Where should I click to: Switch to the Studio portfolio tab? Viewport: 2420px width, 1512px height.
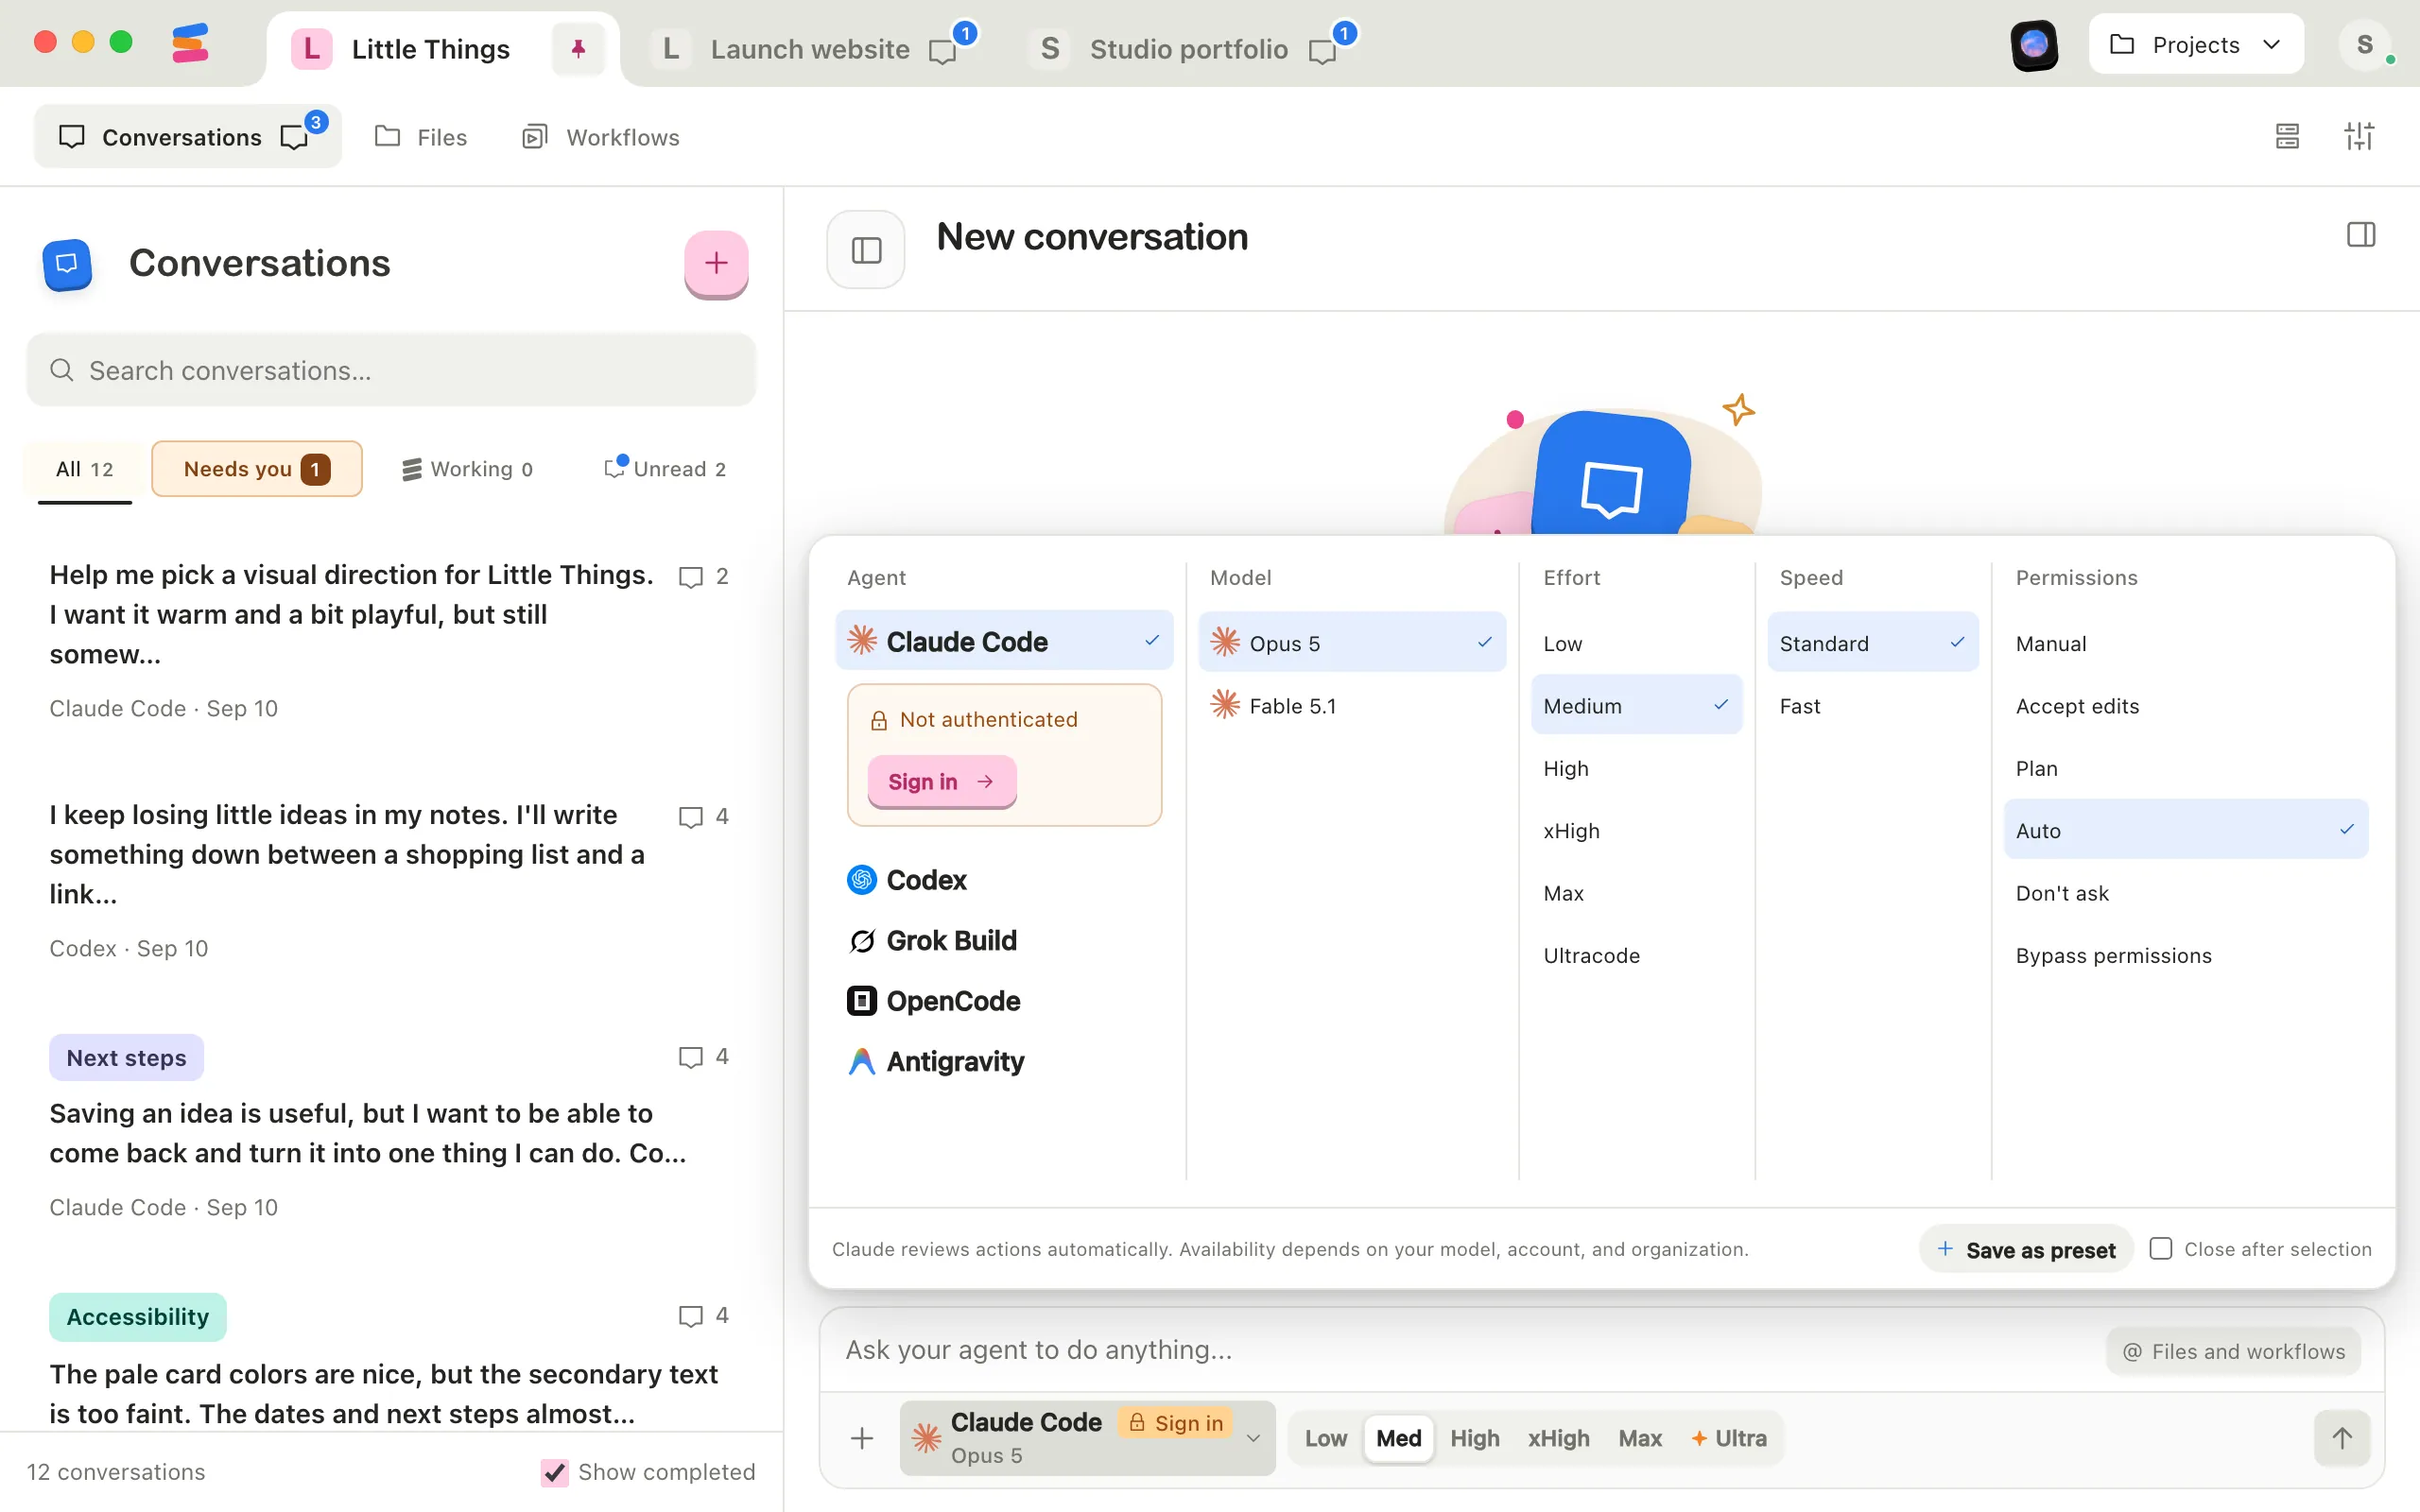click(x=1189, y=49)
